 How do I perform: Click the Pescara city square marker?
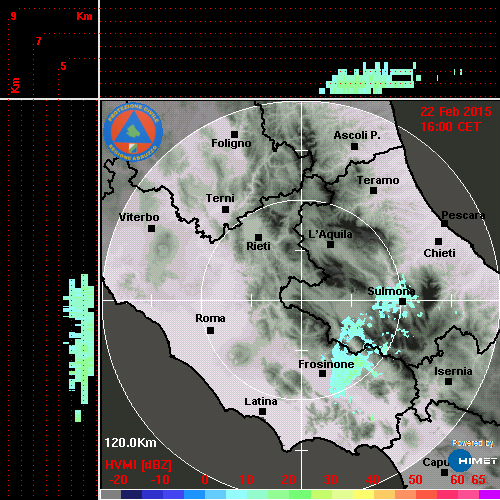[444, 224]
